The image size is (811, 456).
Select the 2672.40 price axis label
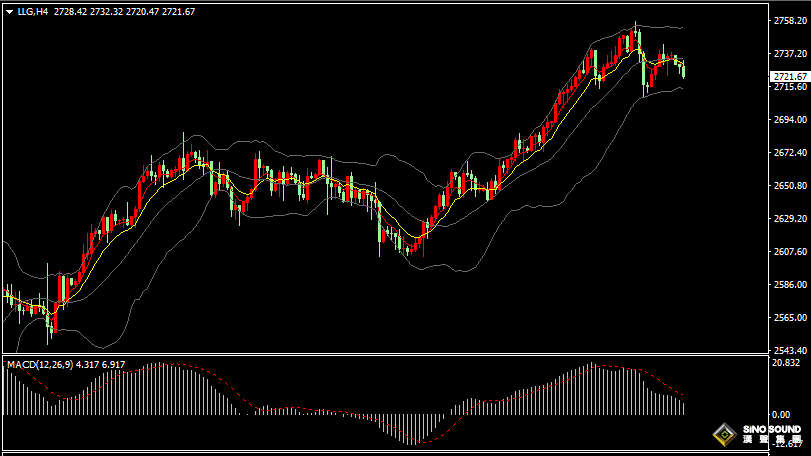(x=790, y=153)
